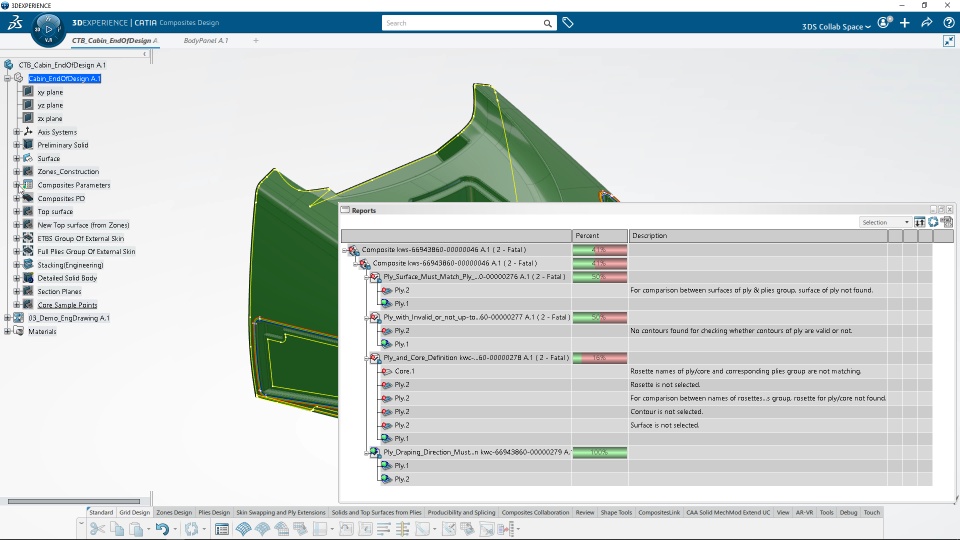The height and width of the screenshot is (540, 960).
Task: Open the user profile icon
Action: tap(884, 23)
